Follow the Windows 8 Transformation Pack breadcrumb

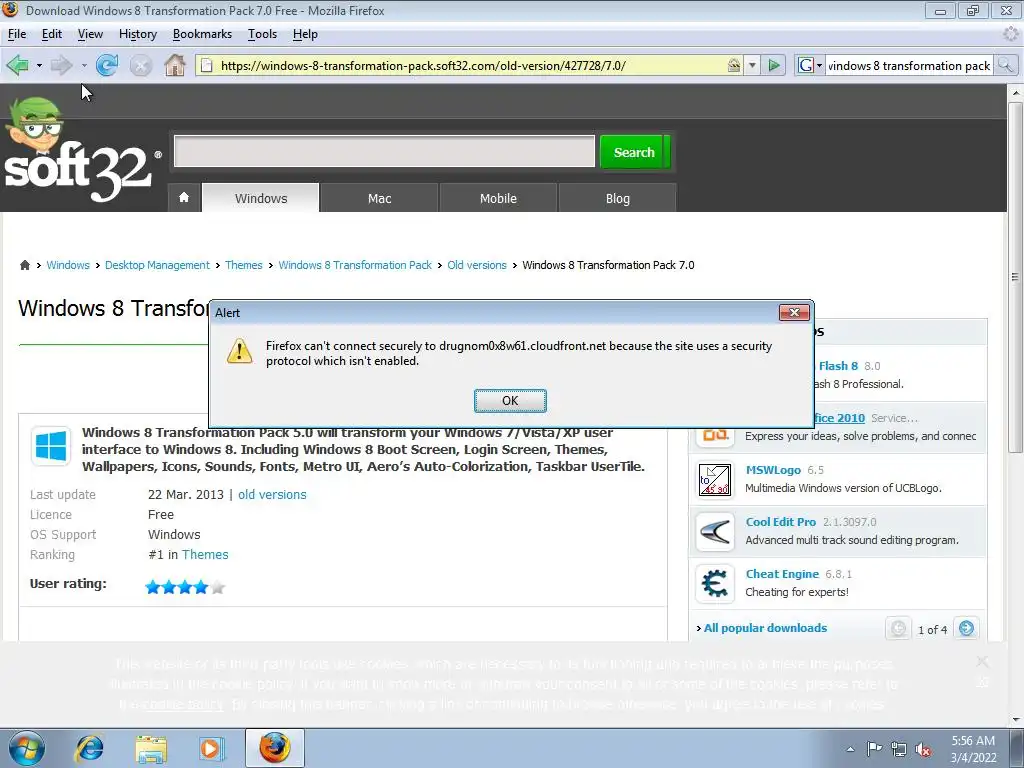[355, 265]
